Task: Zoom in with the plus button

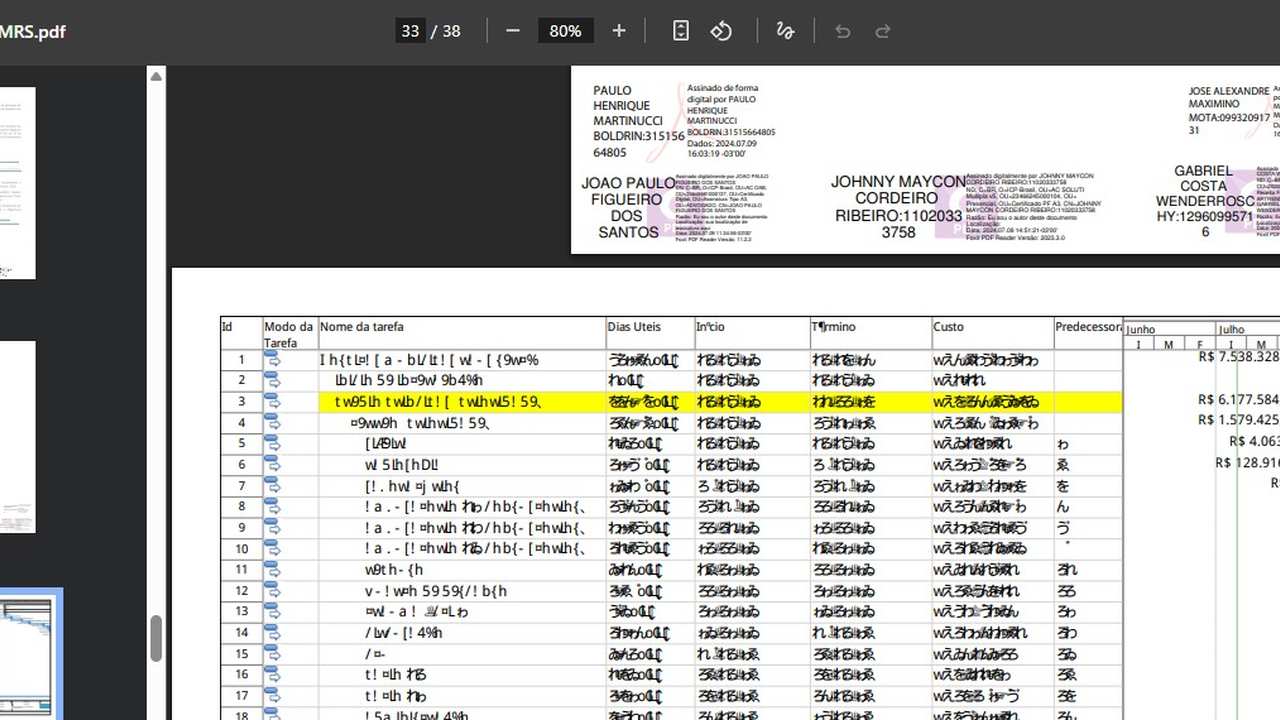Action: pyautogui.click(x=619, y=31)
